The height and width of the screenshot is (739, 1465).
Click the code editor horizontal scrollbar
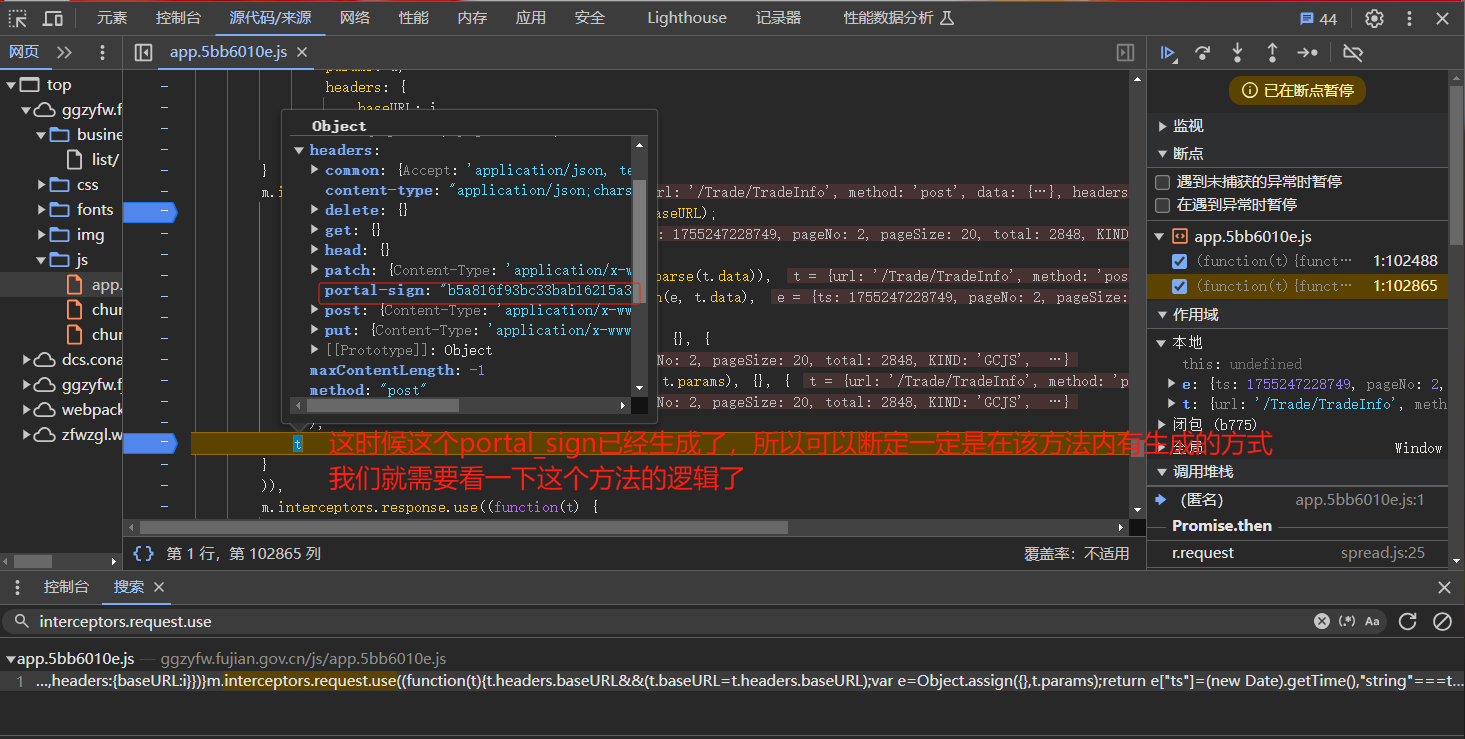464,527
